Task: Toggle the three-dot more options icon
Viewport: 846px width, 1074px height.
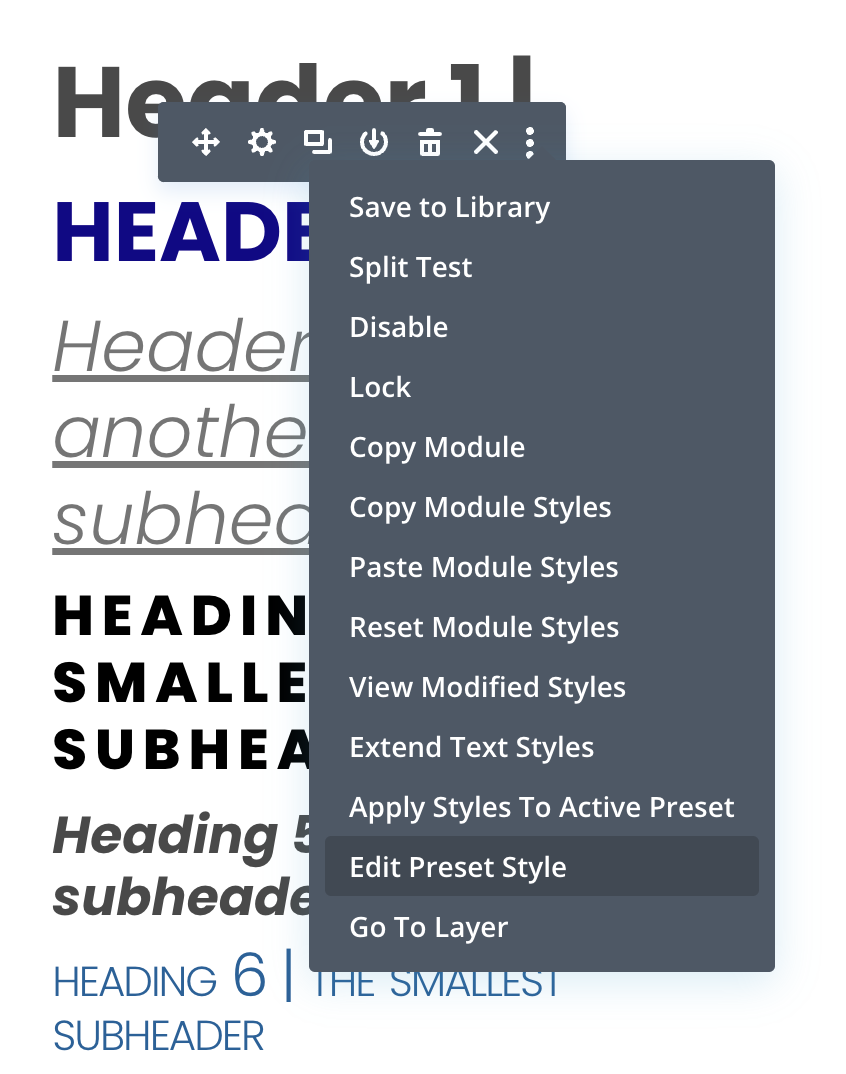Action: [530, 143]
